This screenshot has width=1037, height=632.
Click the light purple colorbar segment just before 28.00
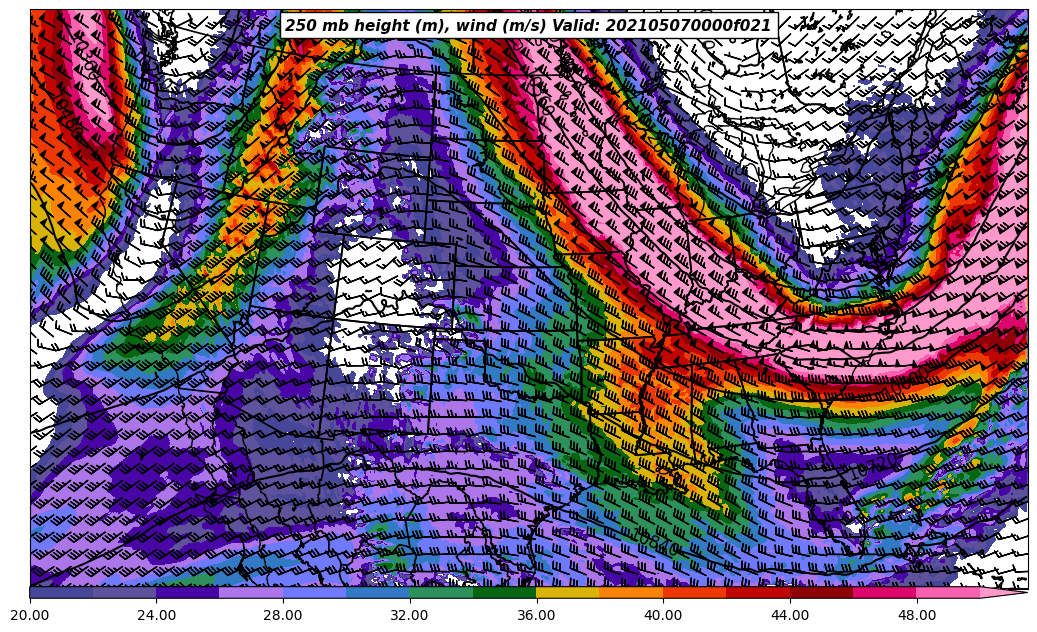click(x=251, y=593)
